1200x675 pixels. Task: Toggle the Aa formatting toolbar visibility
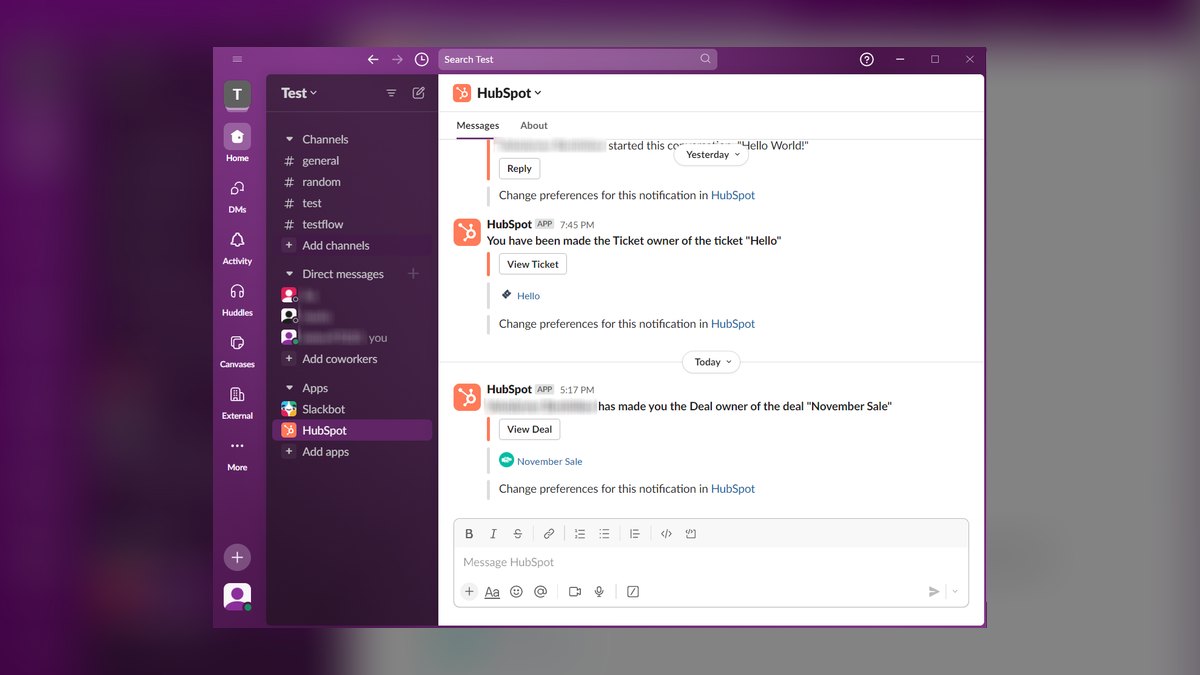[x=492, y=592]
